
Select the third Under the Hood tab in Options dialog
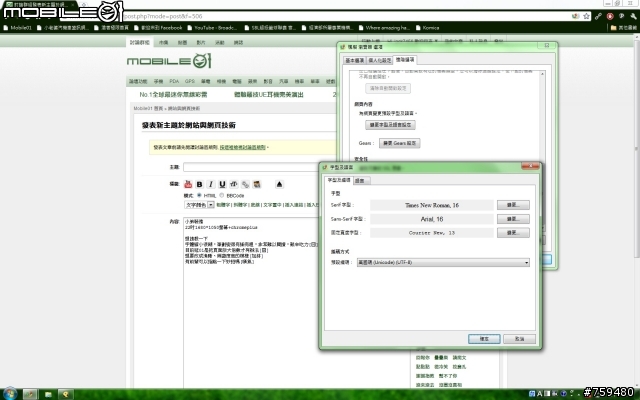pyautogui.click(x=405, y=60)
